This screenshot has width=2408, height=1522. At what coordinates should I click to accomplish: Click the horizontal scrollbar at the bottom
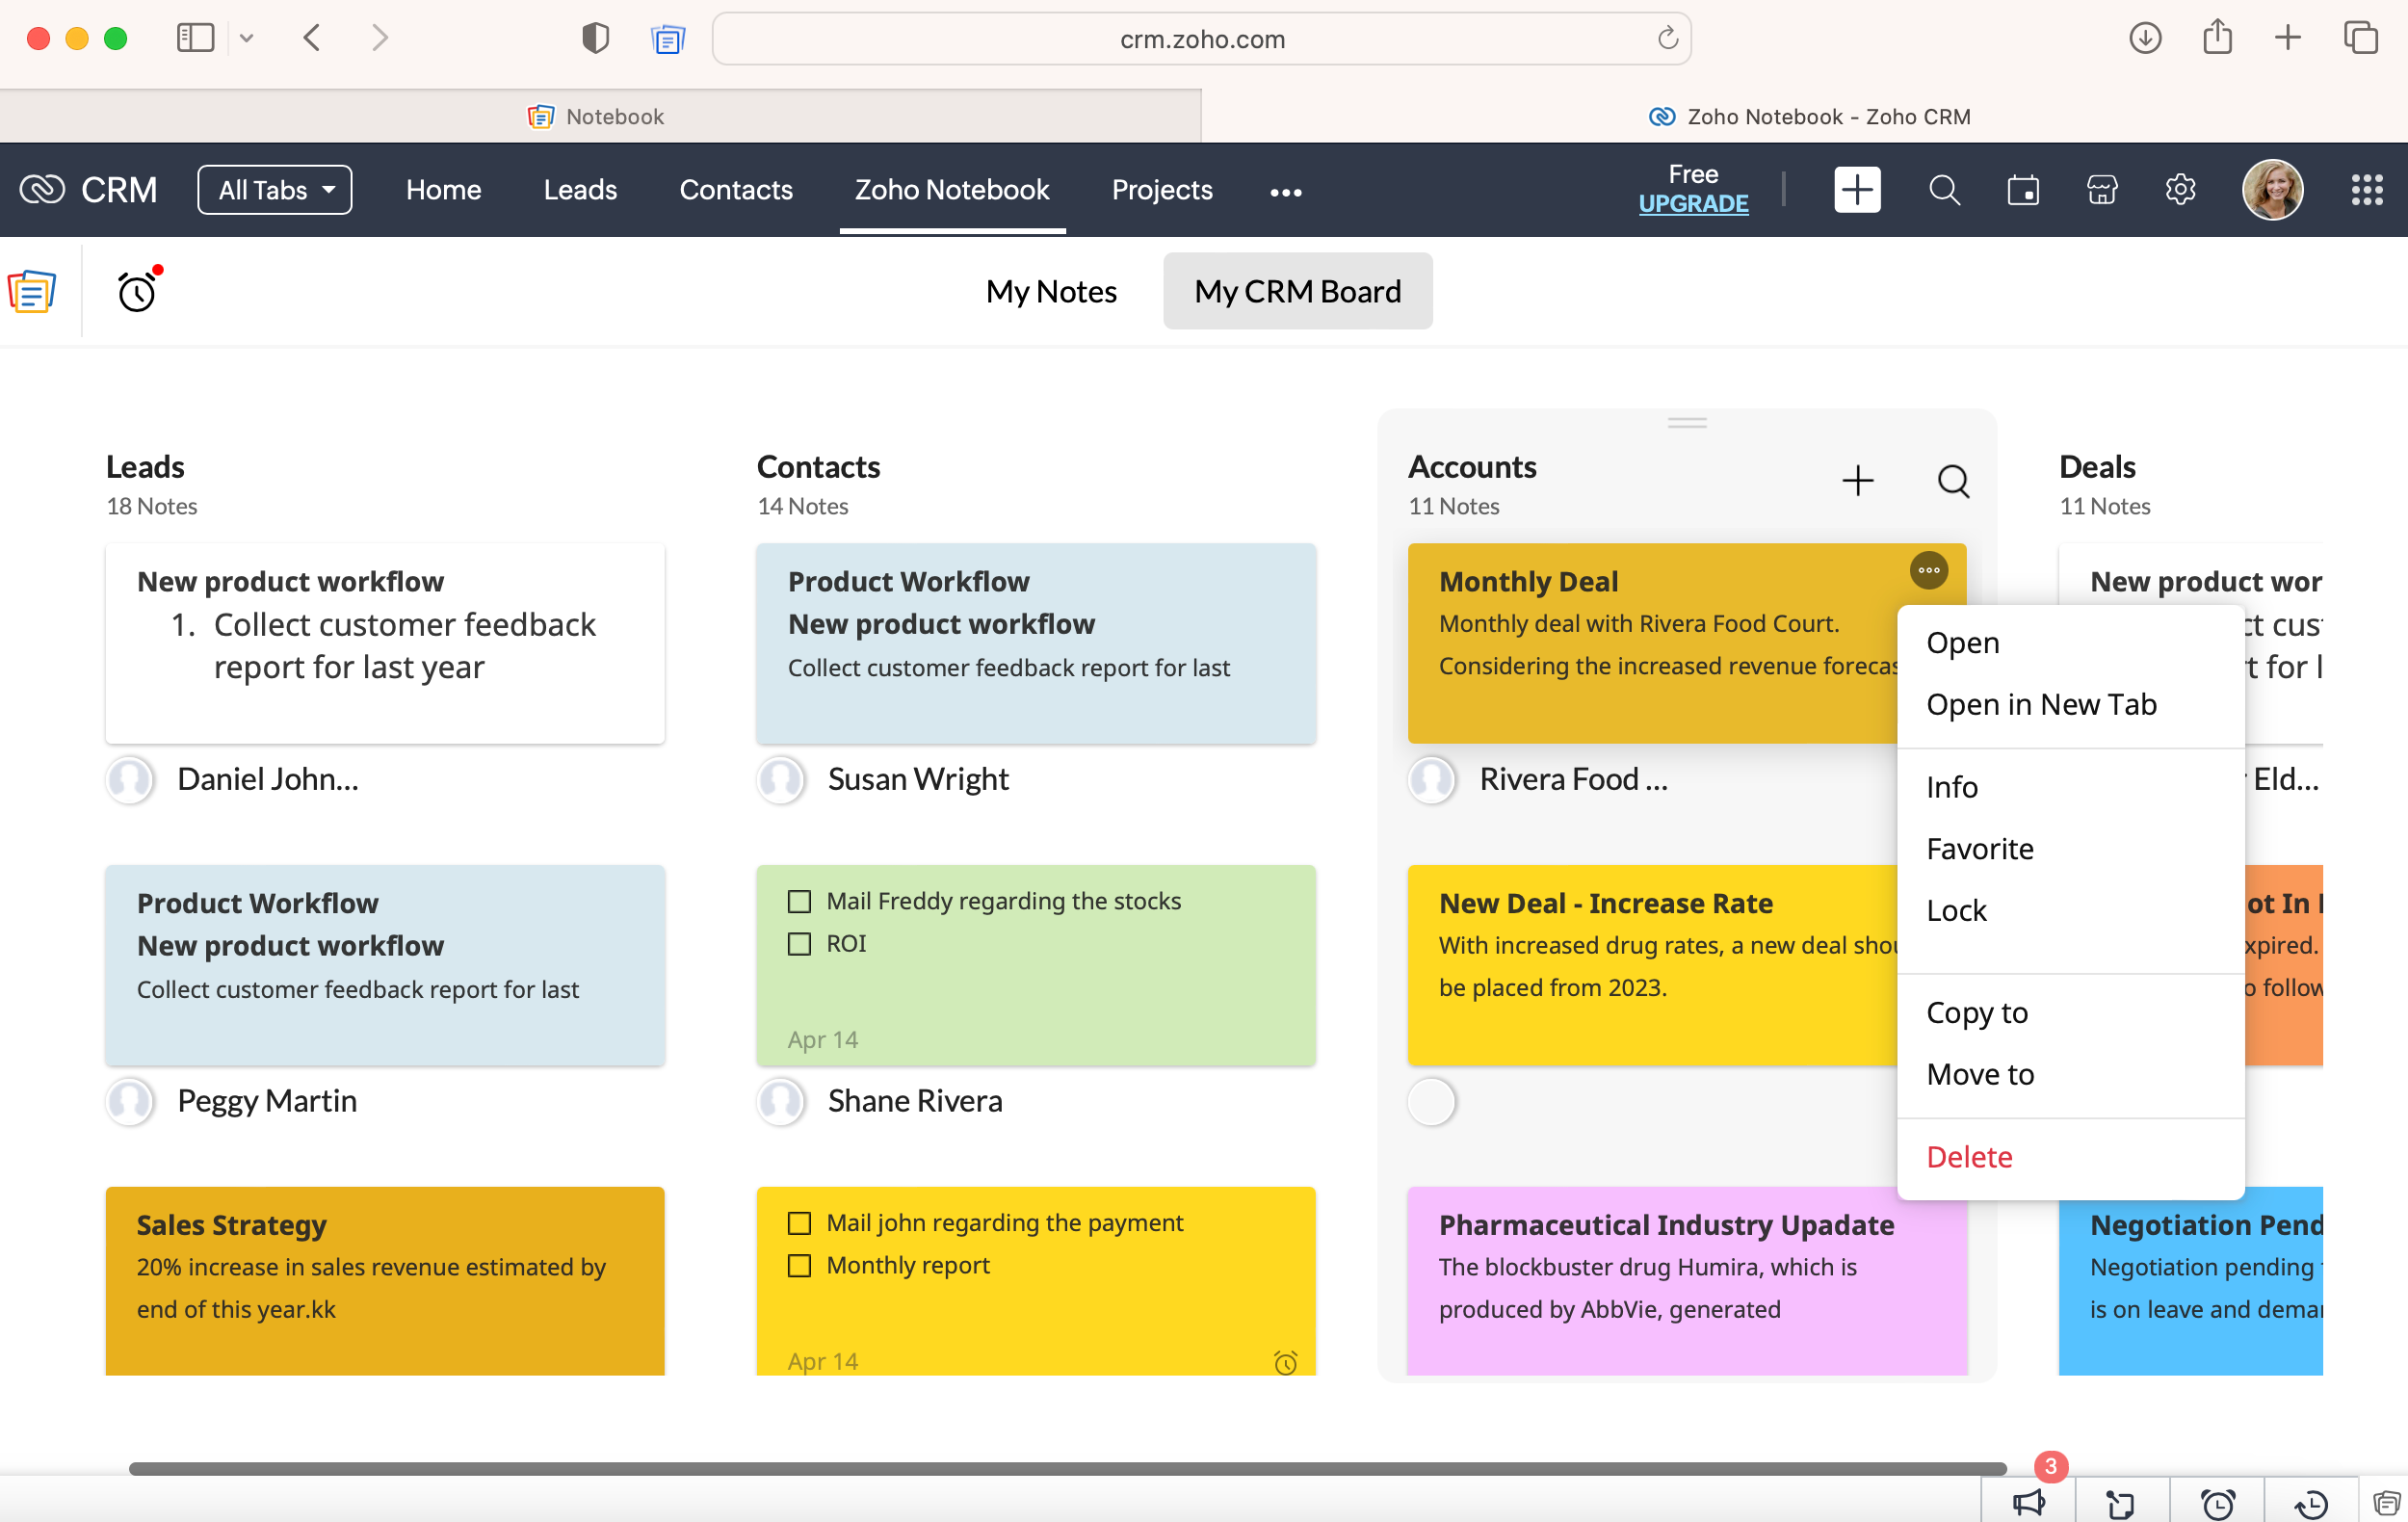pos(1067,1468)
